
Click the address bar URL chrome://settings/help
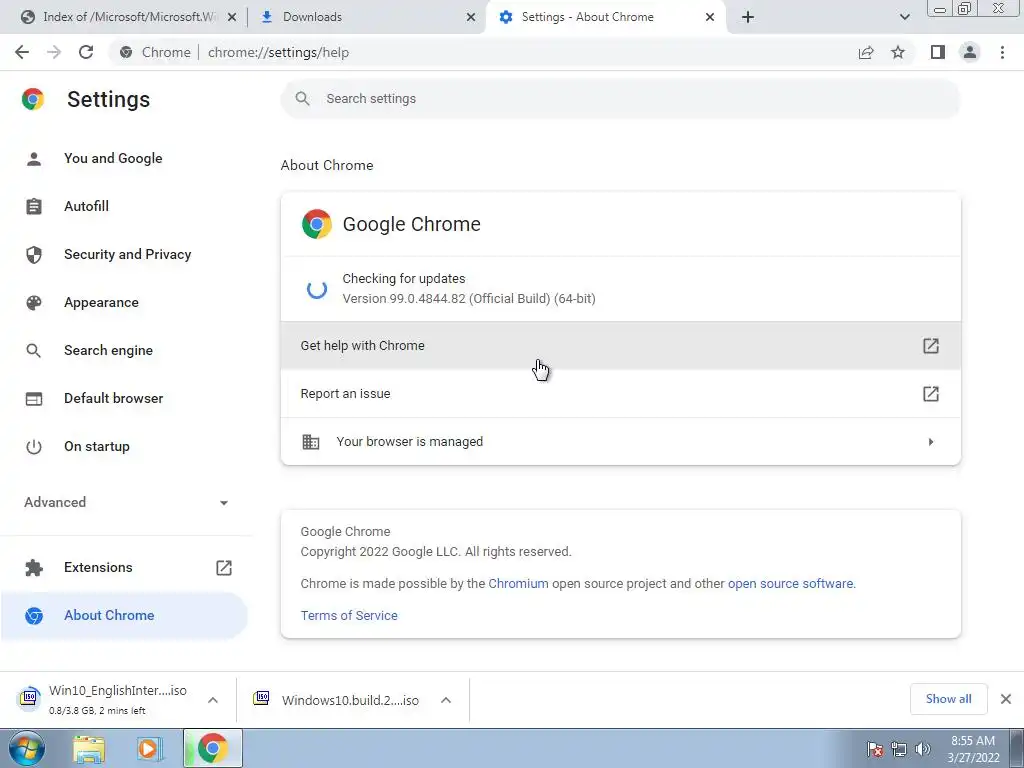(278, 52)
